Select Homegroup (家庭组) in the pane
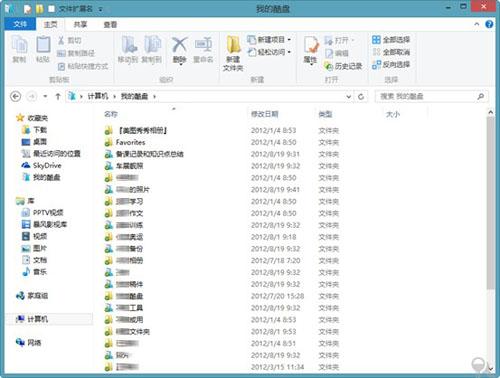 click(32, 296)
